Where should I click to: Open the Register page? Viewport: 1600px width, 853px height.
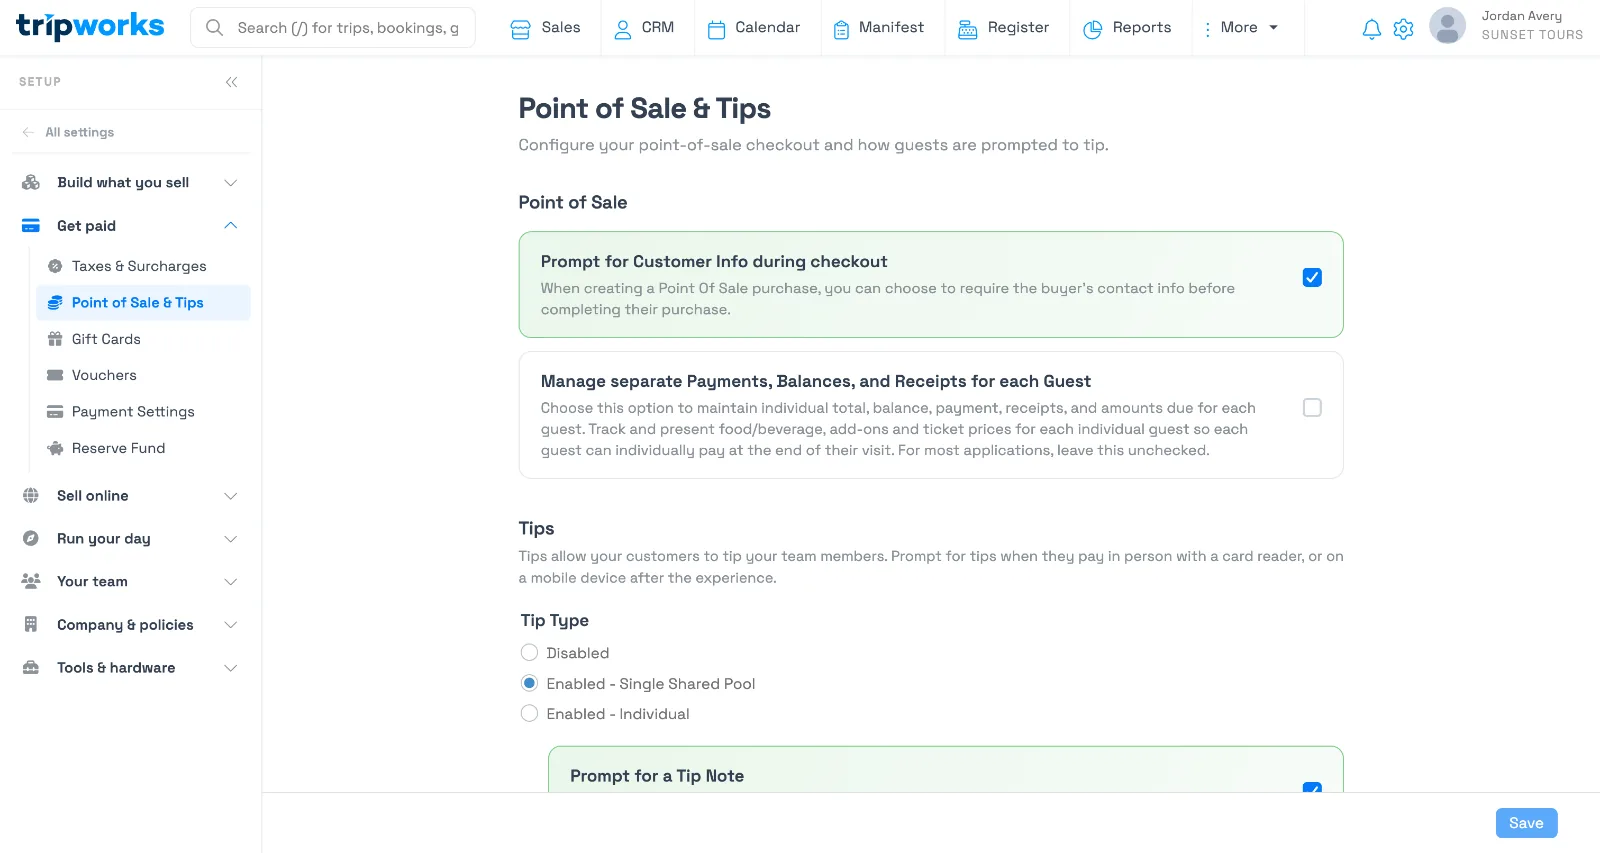1003,28
